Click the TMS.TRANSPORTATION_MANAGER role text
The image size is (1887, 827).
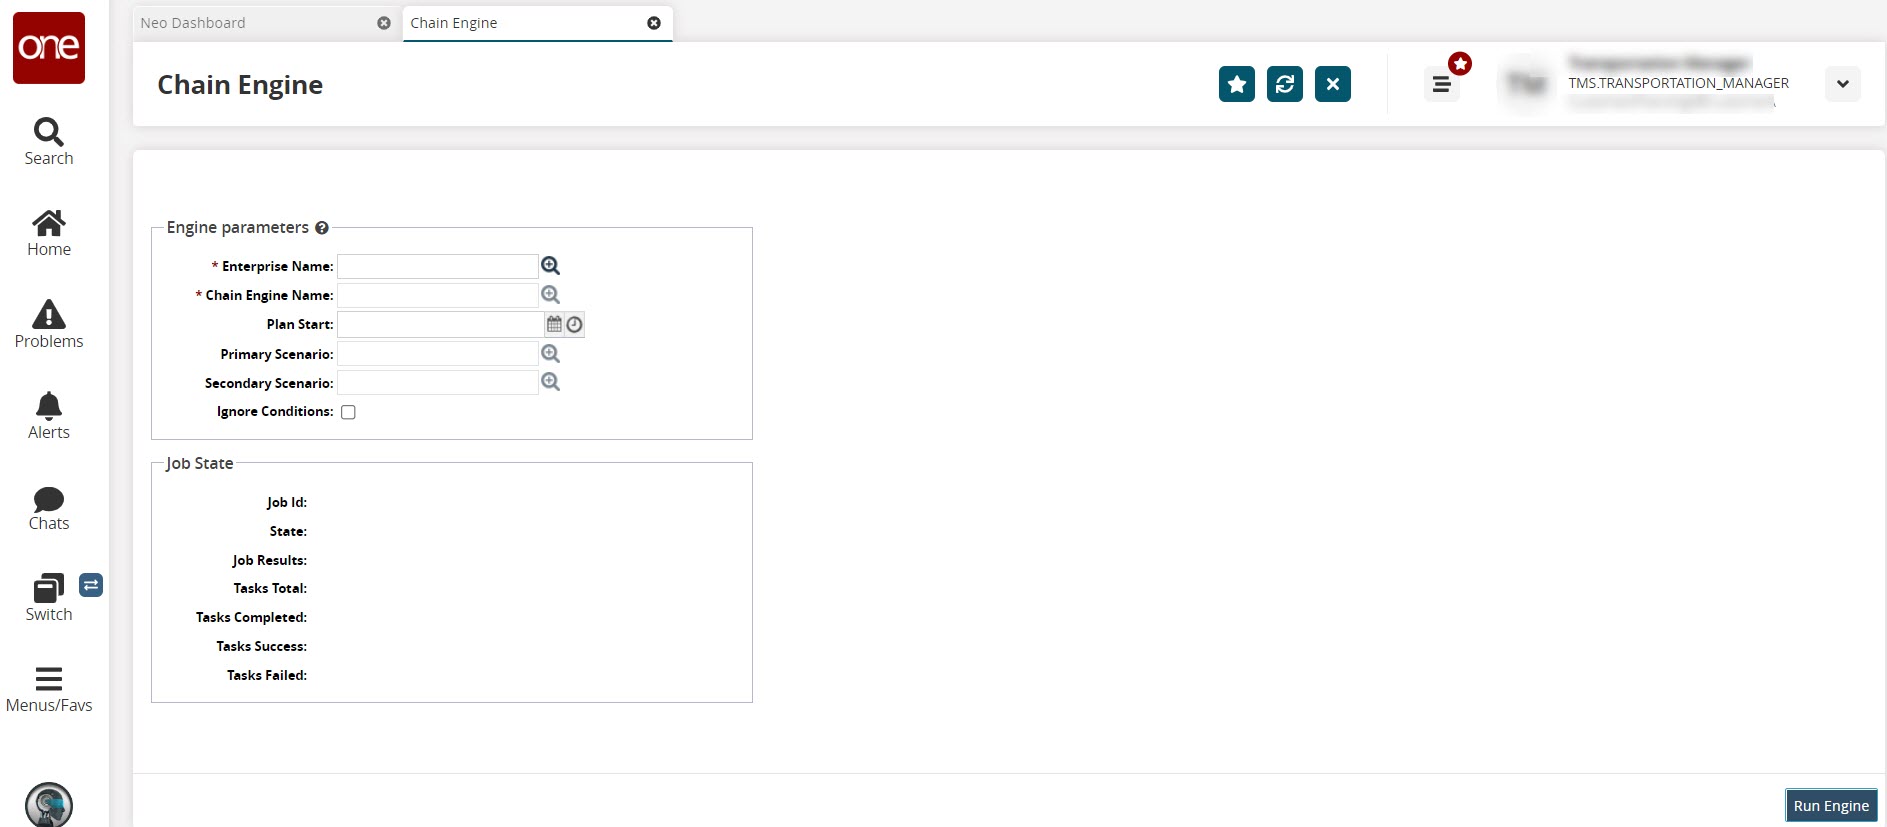(1679, 83)
